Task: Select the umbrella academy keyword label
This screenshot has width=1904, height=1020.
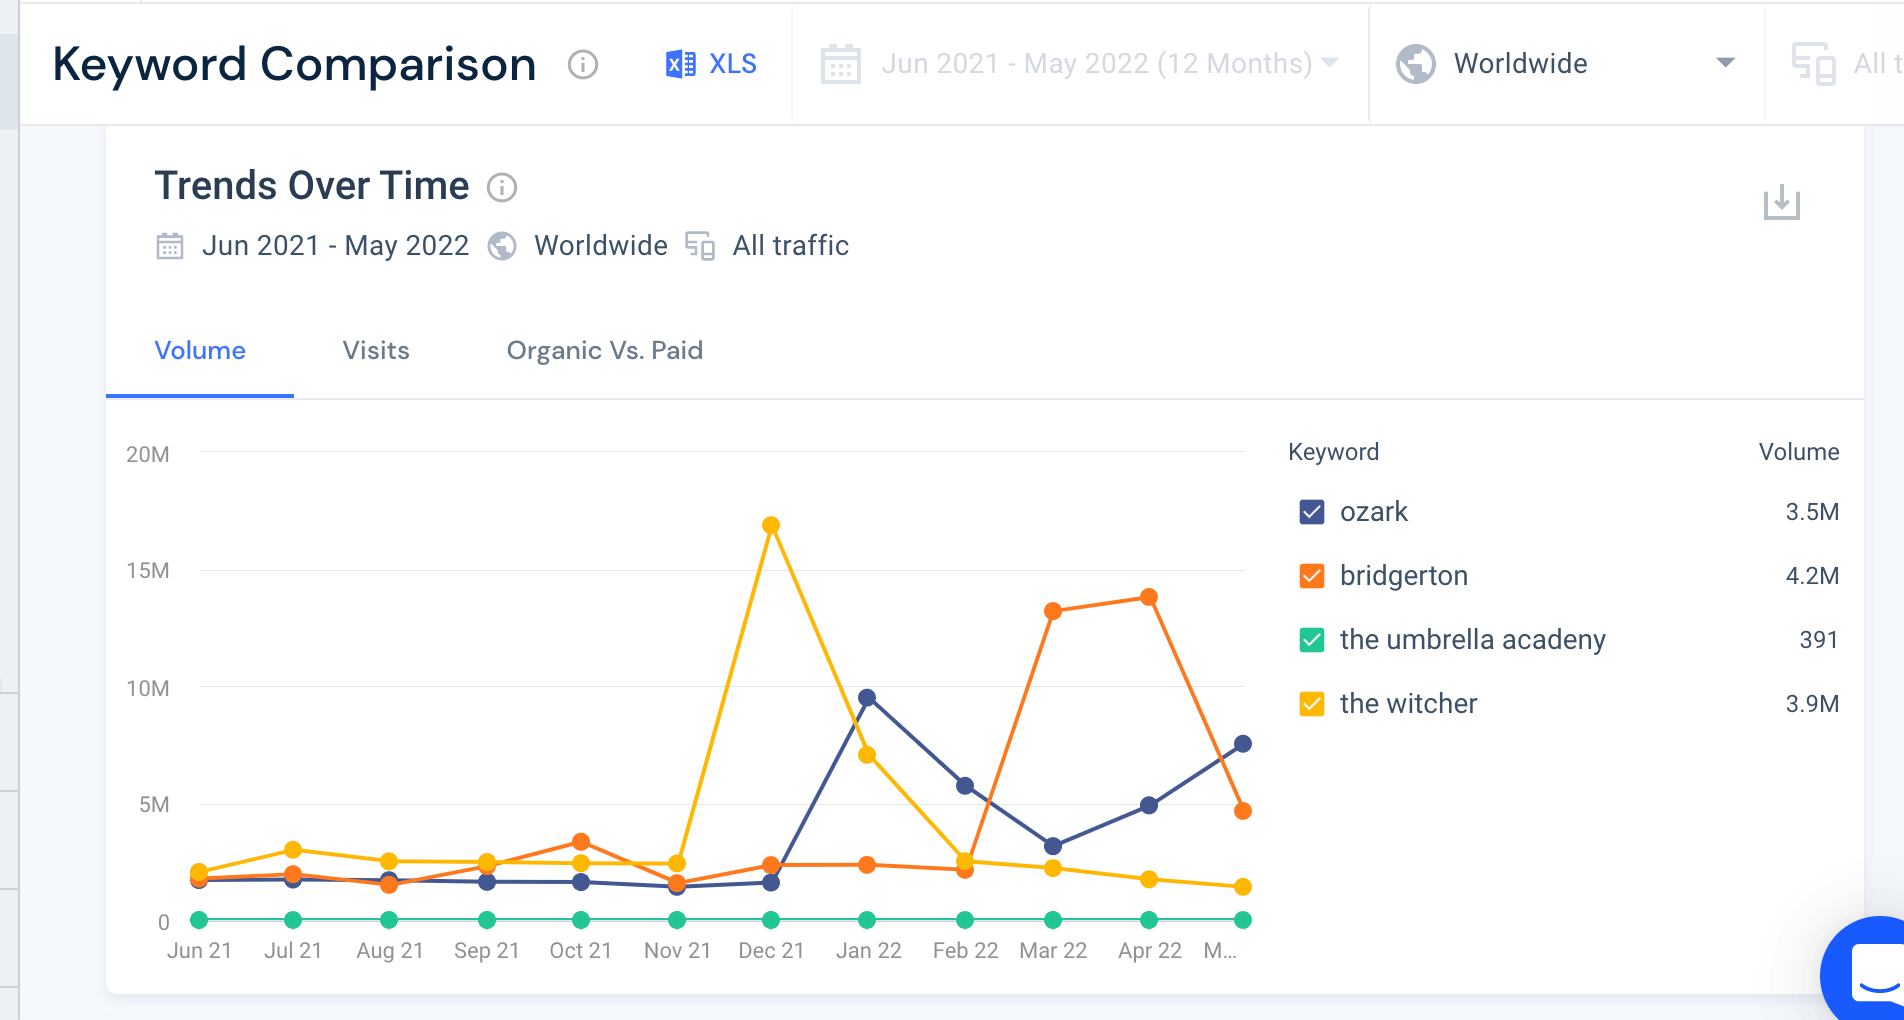Action: click(1472, 639)
